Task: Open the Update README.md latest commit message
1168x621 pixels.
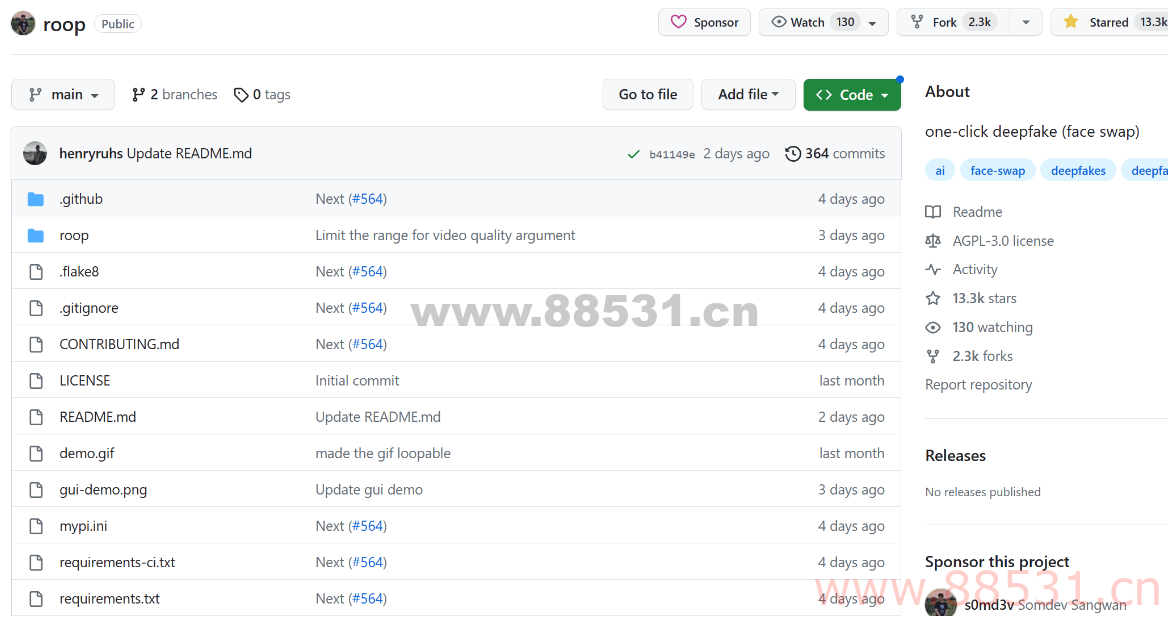Action: tap(189, 153)
